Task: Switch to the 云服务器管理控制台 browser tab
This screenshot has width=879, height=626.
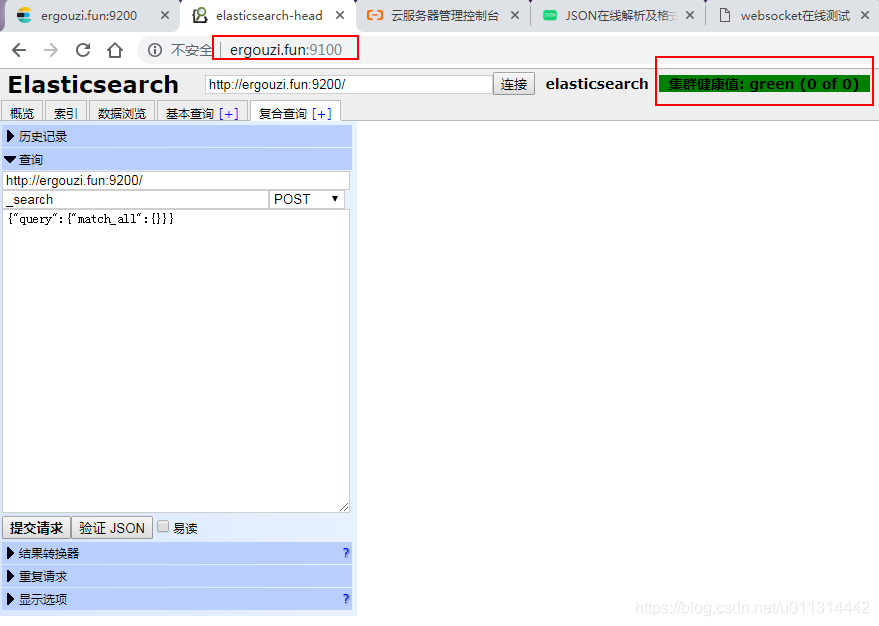Action: click(x=445, y=16)
